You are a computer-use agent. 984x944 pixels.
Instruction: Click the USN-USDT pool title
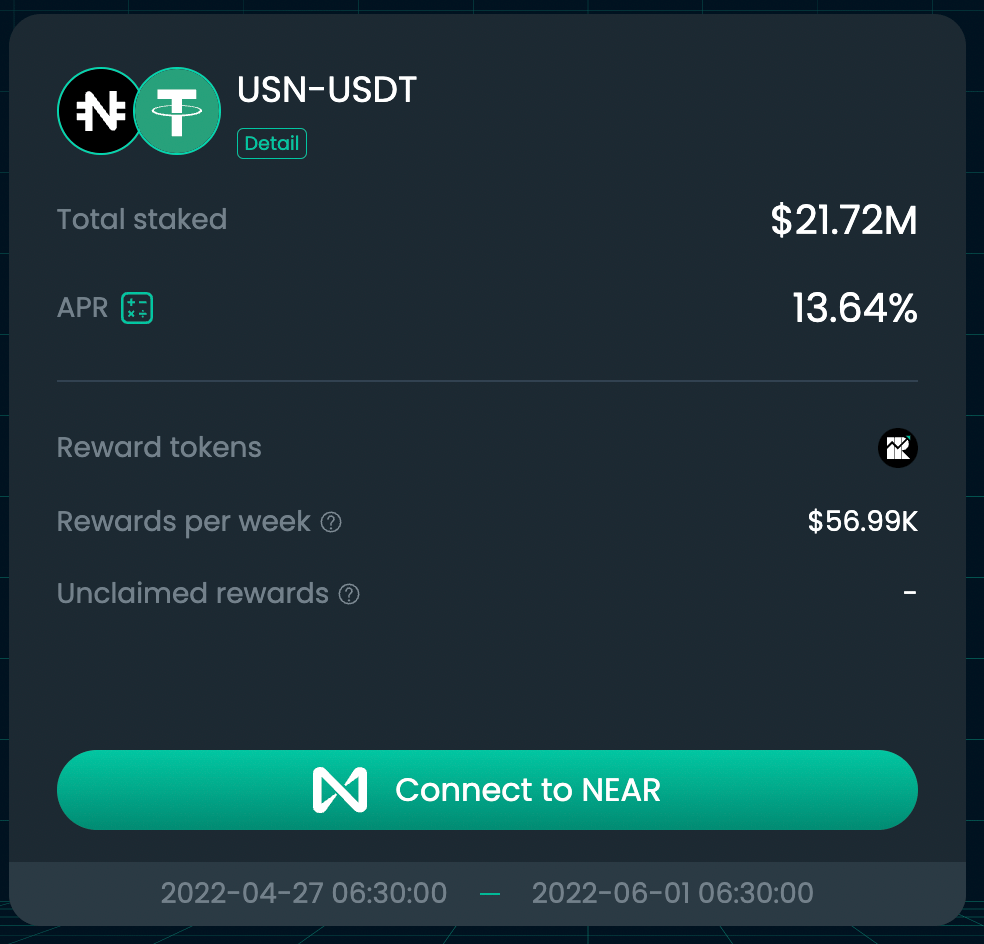point(327,90)
